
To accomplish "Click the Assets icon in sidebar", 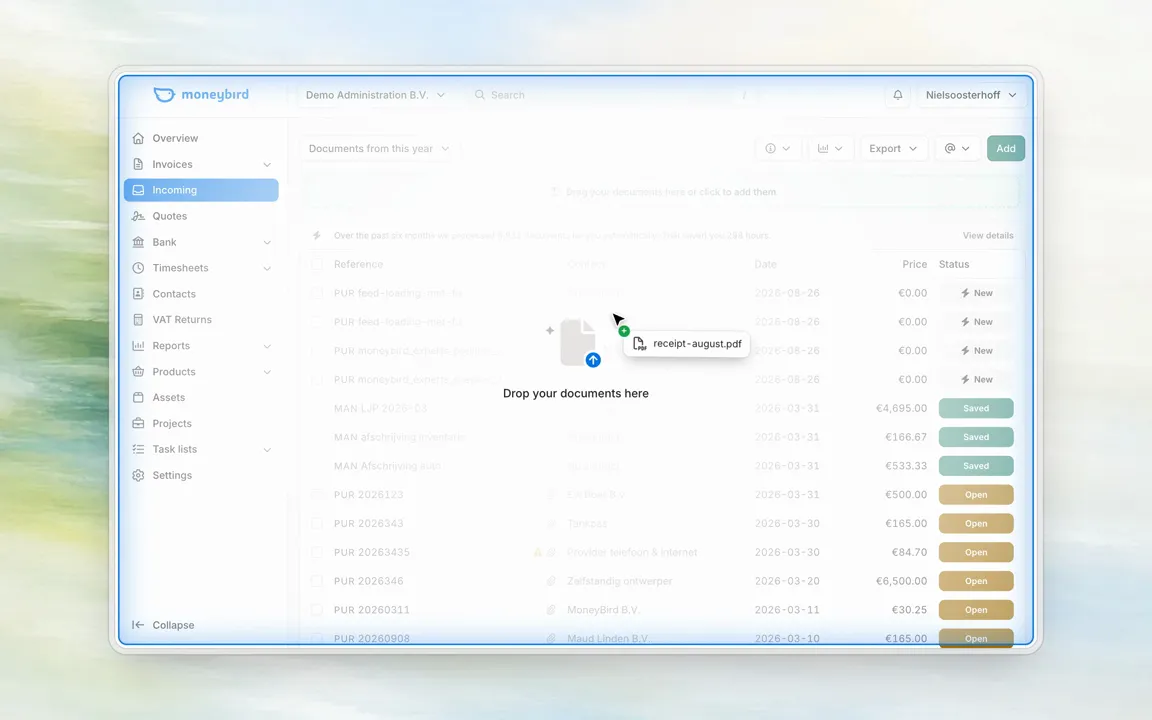I will [138, 397].
